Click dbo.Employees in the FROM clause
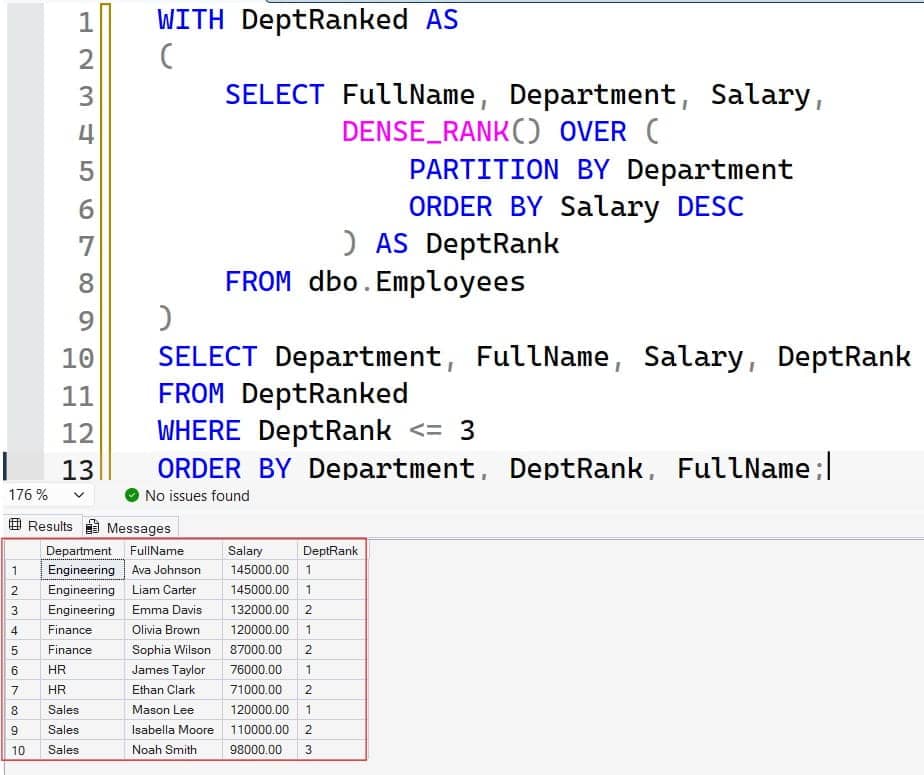Viewport: 924px width, 775px height. pyautogui.click(x=416, y=282)
